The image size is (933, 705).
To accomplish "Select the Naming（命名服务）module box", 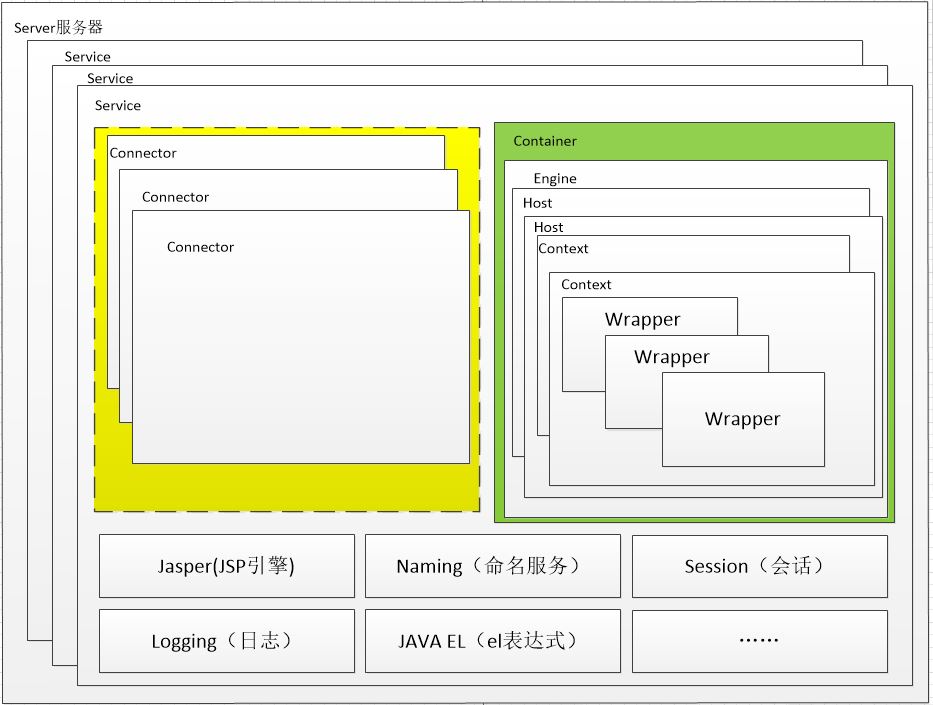I will 492,566.
